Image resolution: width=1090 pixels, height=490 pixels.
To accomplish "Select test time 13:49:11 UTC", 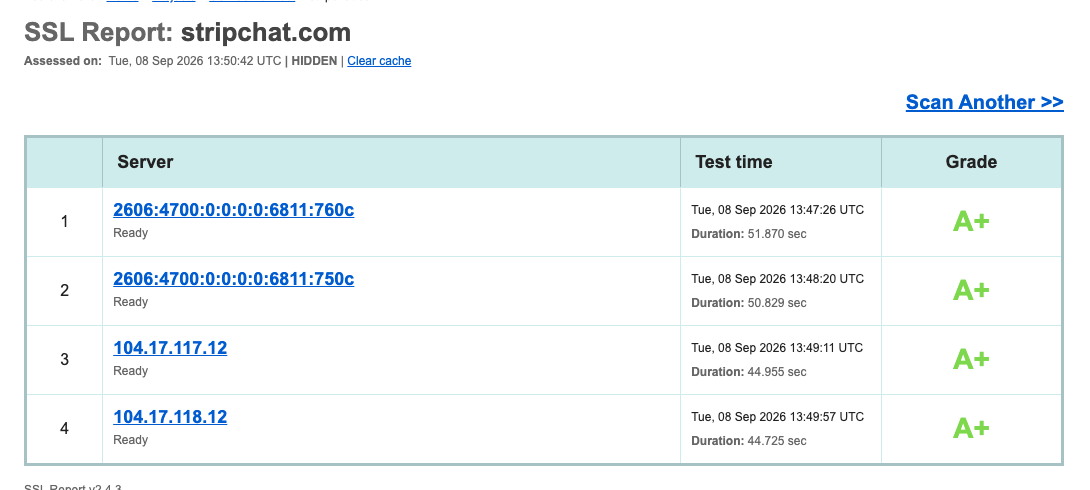I will (x=777, y=348).
